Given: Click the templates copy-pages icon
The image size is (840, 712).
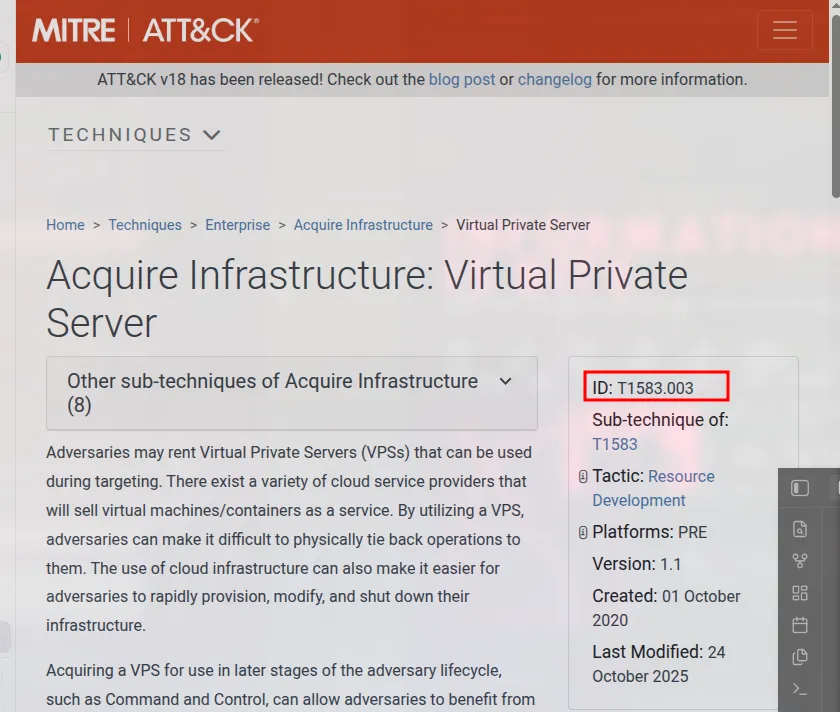Looking at the screenshot, I should pyautogui.click(x=800, y=657).
